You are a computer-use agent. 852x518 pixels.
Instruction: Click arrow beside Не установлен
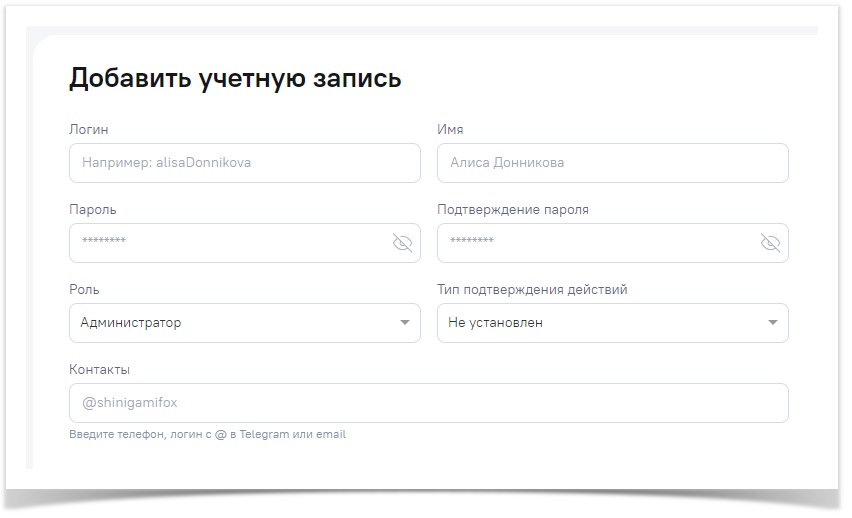click(x=773, y=323)
